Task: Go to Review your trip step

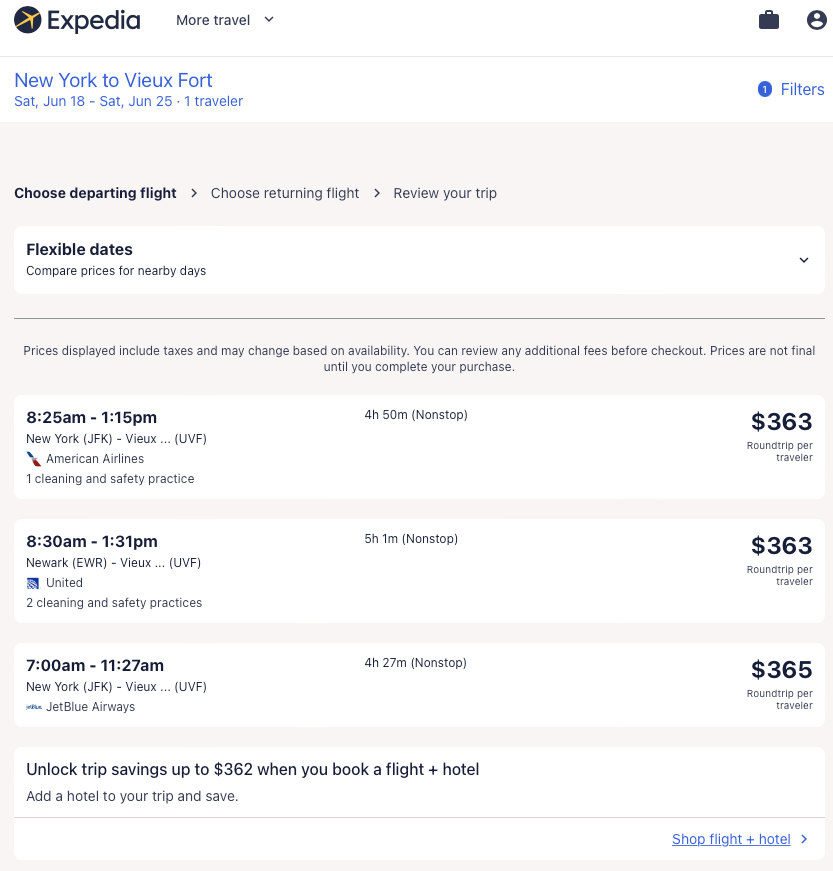Action: 445,193
